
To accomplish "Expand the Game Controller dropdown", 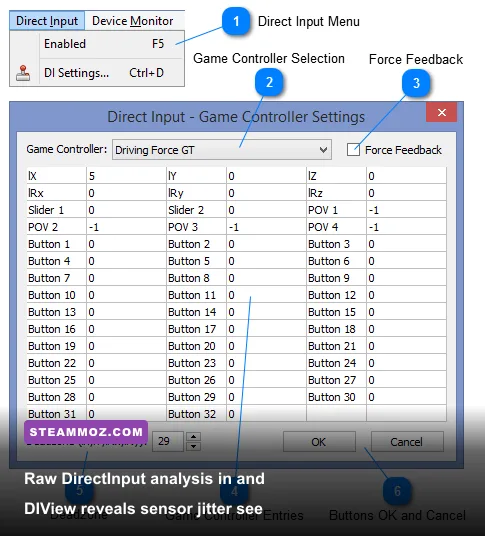I will [x=222, y=150].
